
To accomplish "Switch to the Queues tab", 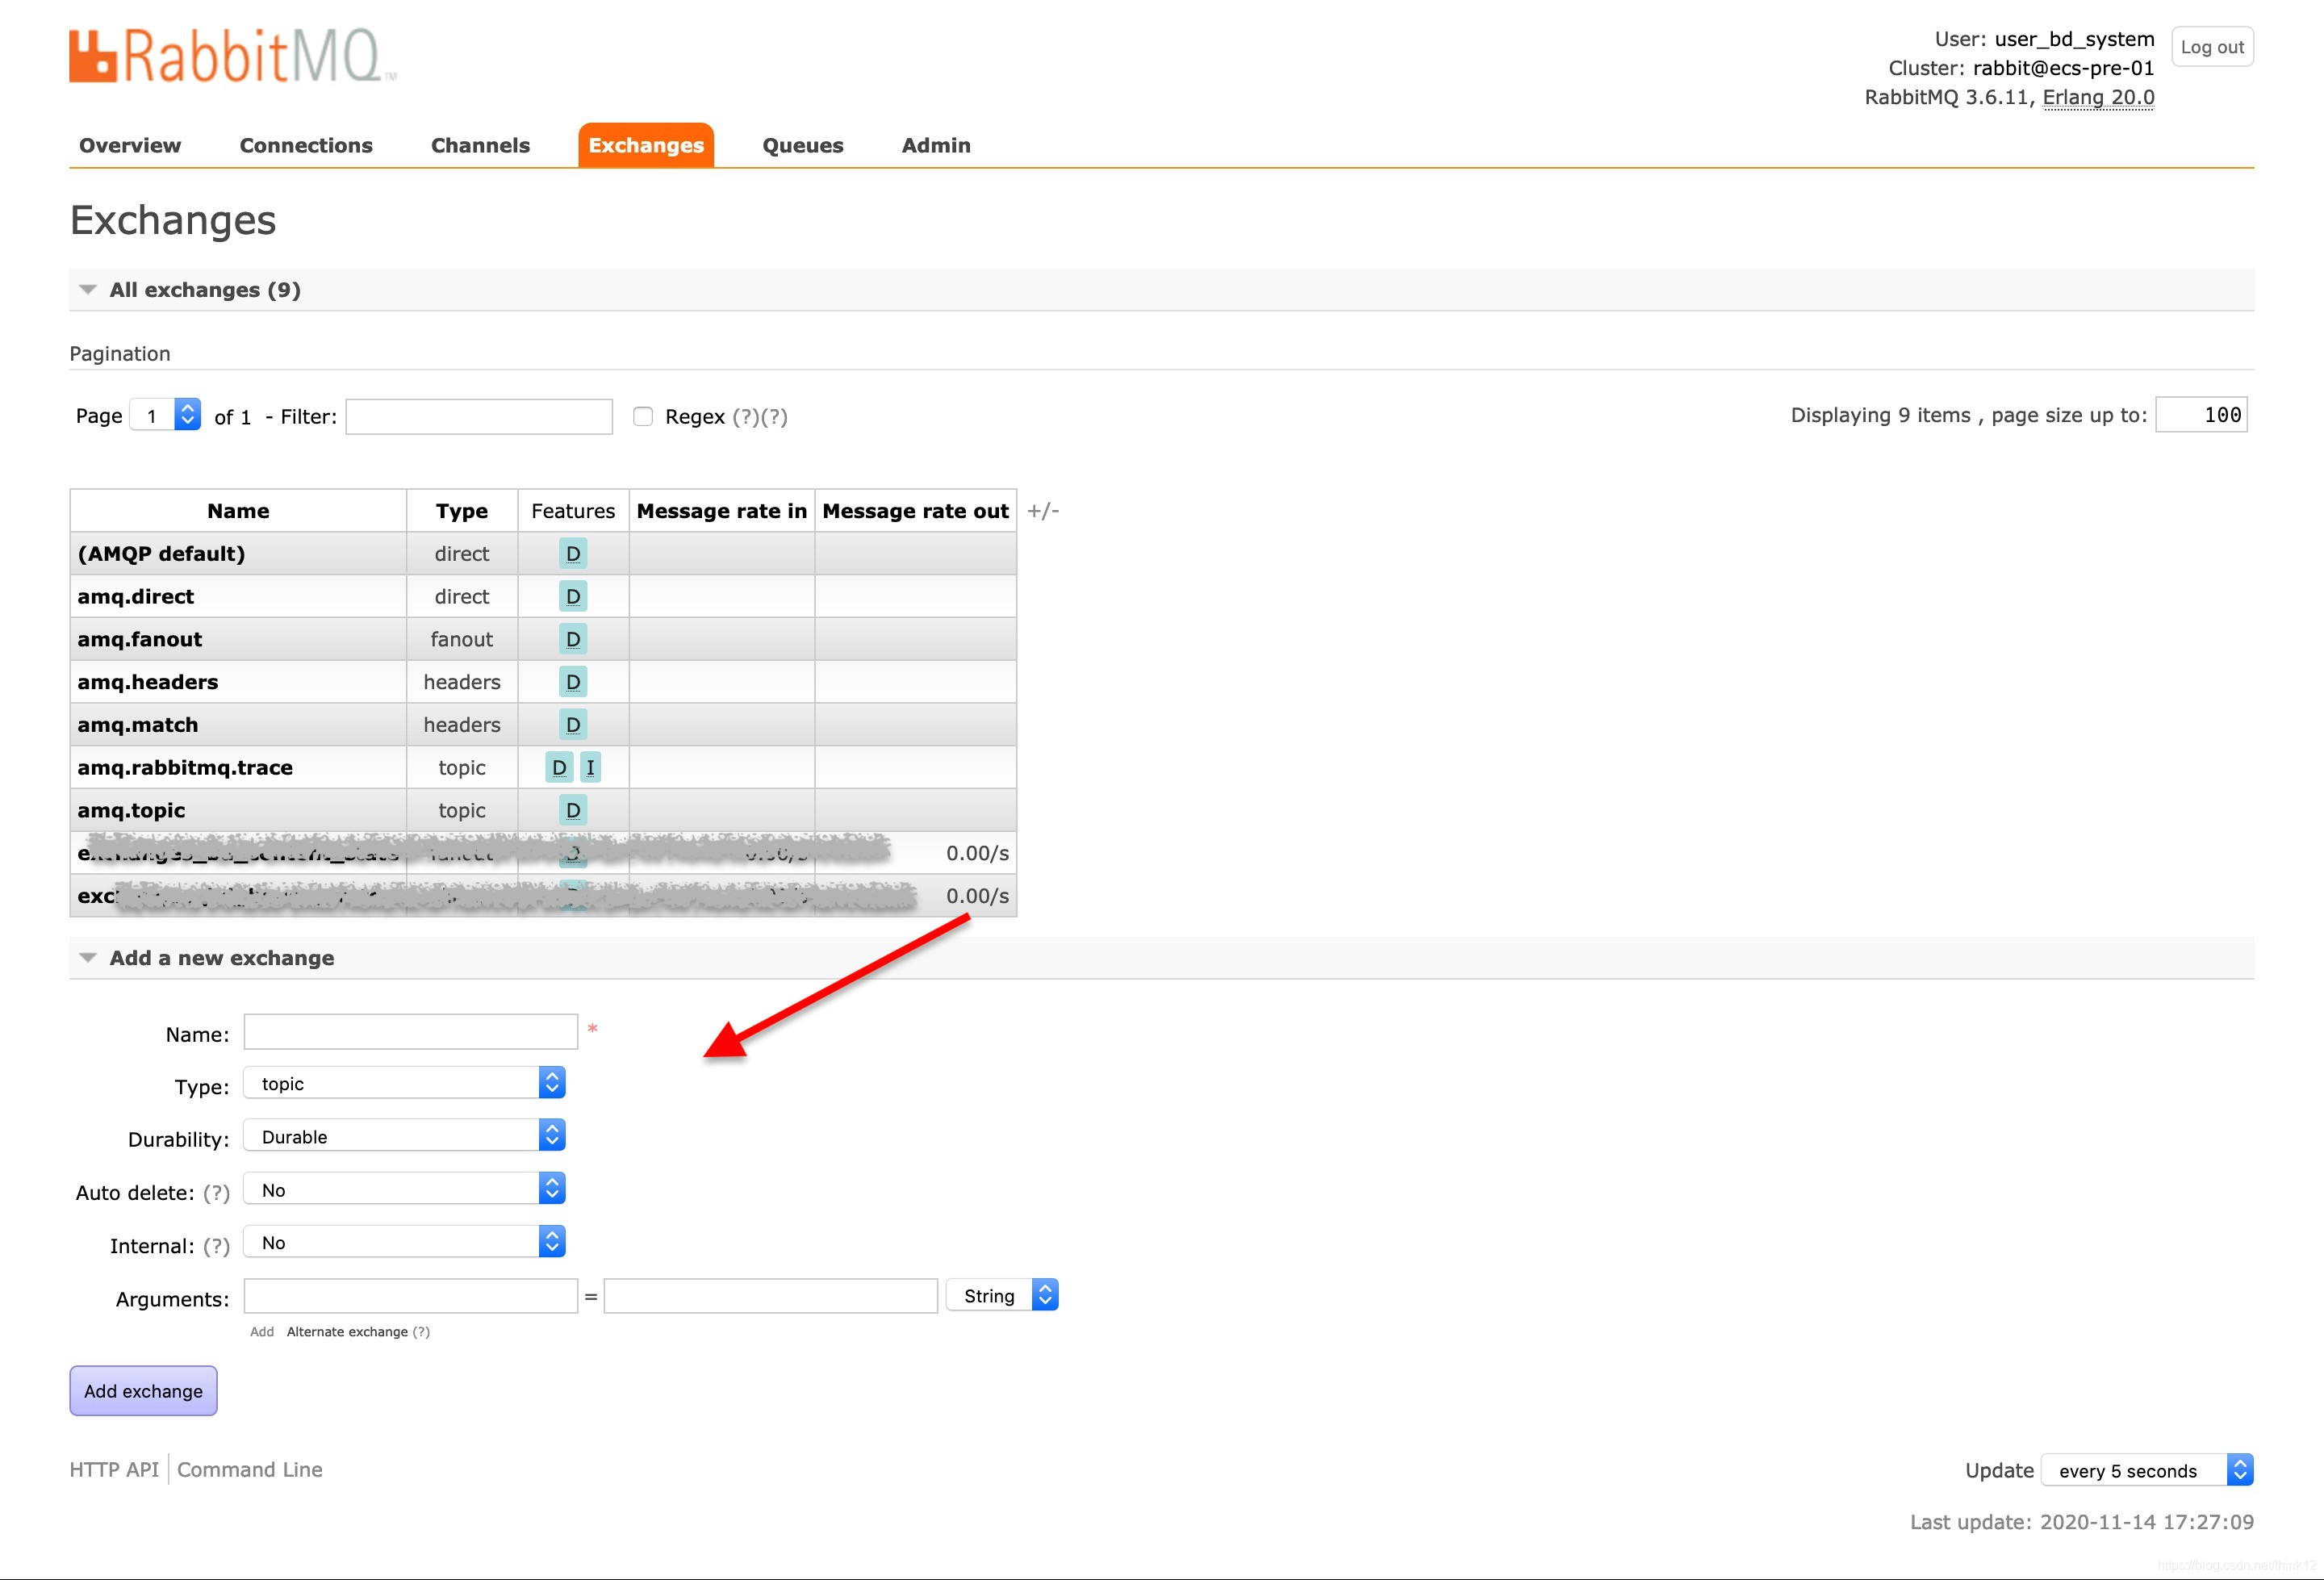I will pyautogui.click(x=802, y=146).
